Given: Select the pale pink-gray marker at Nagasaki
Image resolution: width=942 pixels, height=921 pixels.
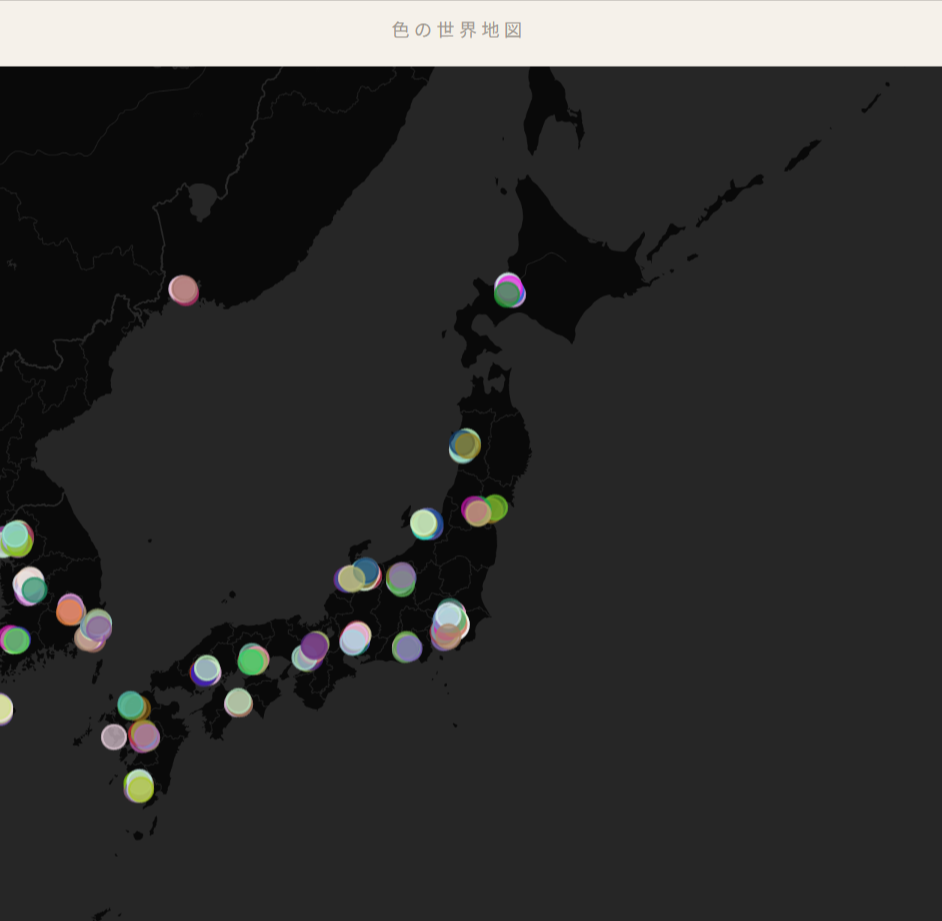Looking at the screenshot, I should click(x=114, y=737).
